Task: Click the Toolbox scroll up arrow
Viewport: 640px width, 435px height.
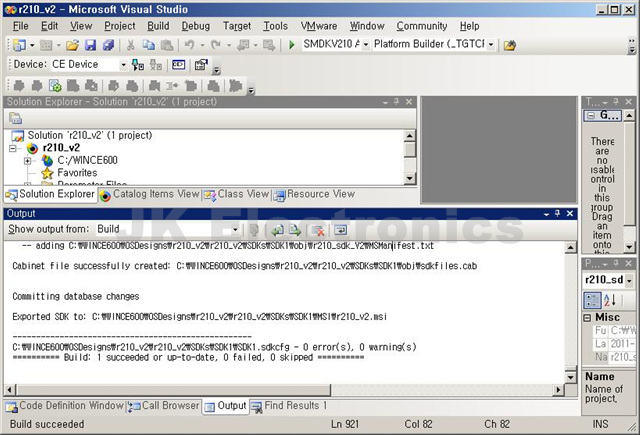Action: coord(629,116)
